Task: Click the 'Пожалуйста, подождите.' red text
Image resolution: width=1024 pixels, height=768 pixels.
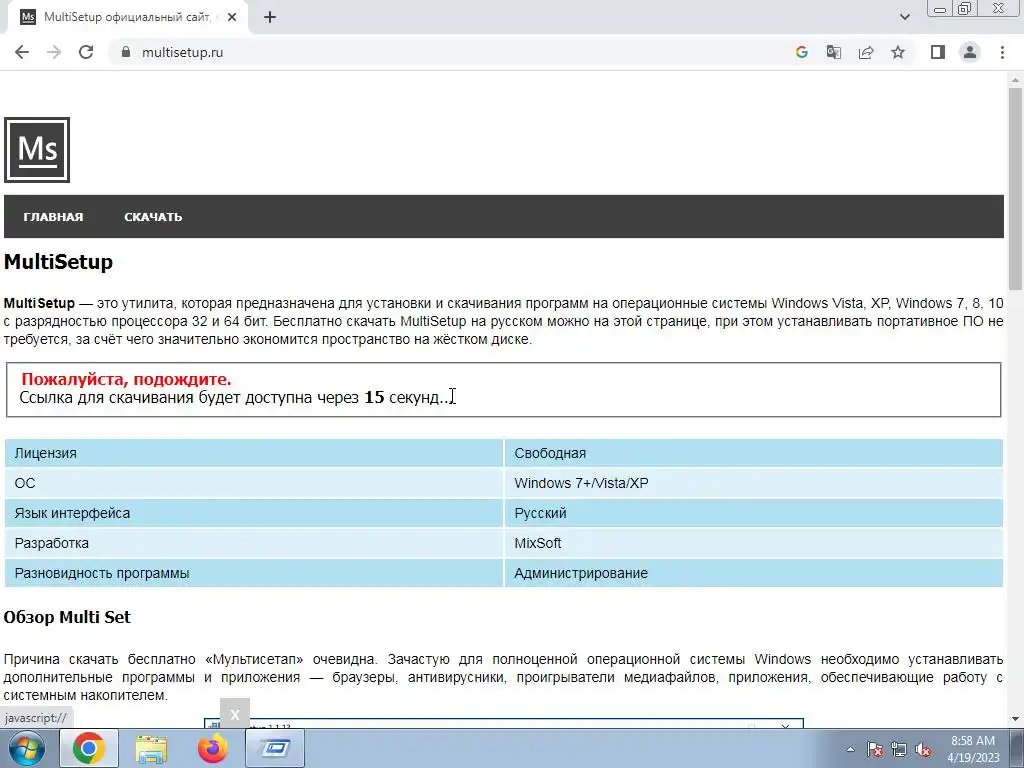Action: pos(126,379)
